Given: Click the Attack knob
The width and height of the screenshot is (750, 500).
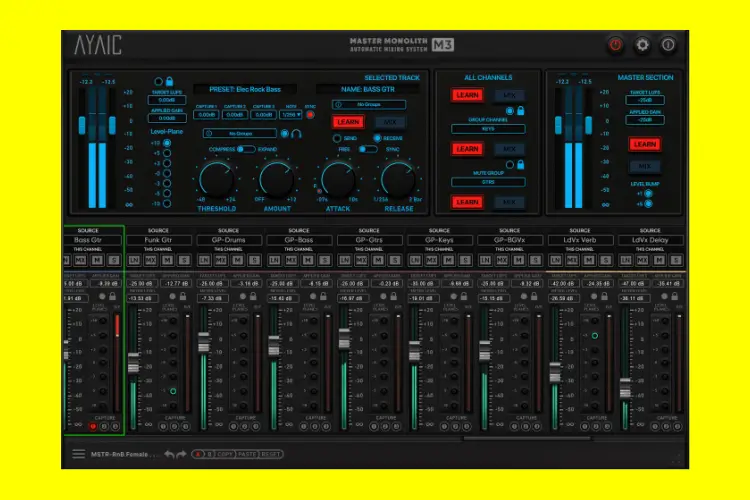Looking at the screenshot, I should (338, 180).
